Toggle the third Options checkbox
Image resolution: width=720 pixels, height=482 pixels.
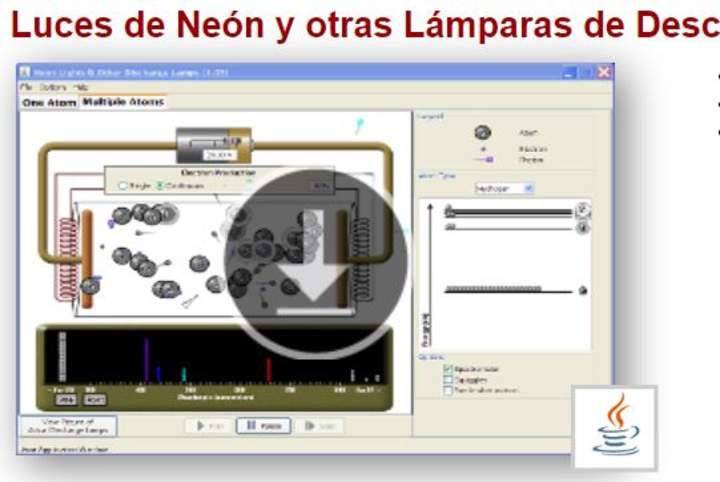[448, 391]
